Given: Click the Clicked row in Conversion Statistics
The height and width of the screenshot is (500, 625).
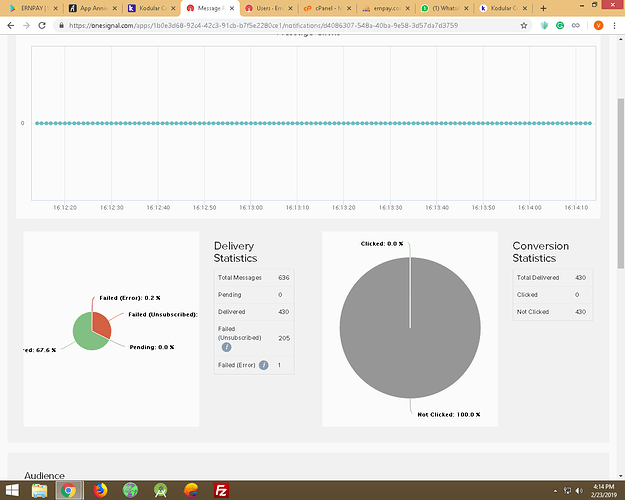Looking at the screenshot, I should tap(552, 295).
